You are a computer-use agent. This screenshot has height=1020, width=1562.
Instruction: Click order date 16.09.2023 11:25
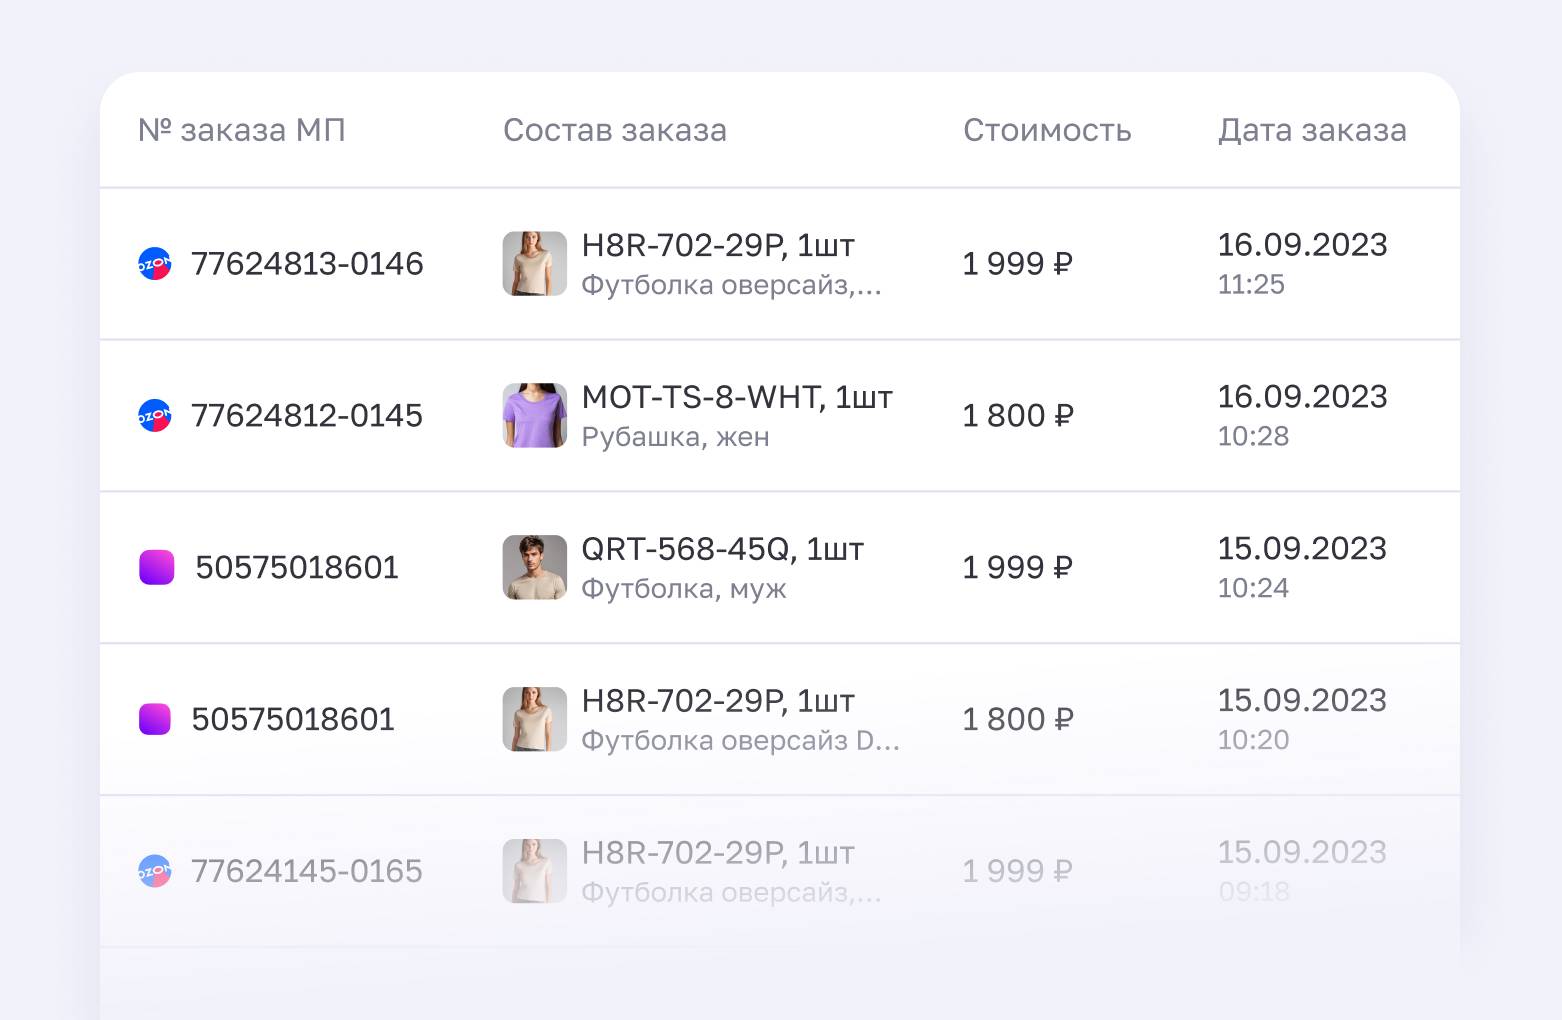(x=1302, y=262)
